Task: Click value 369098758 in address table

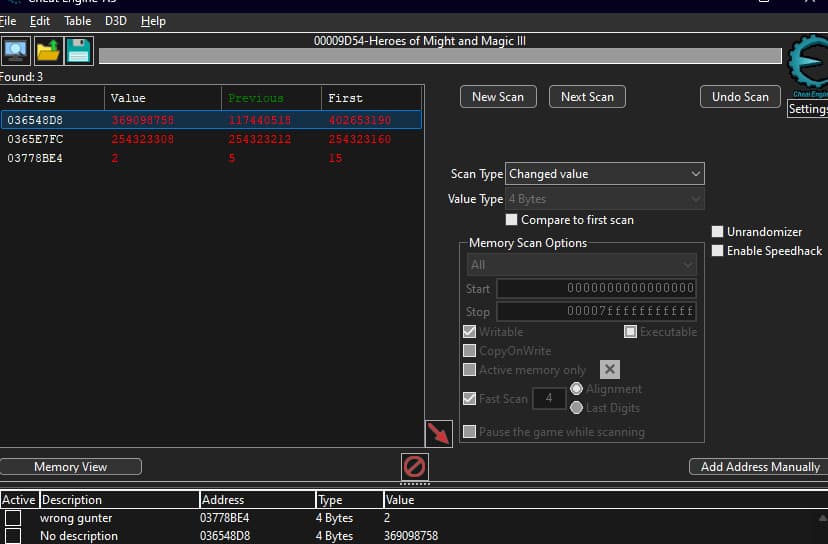Action: pyautogui.click(x=411, y=536)
